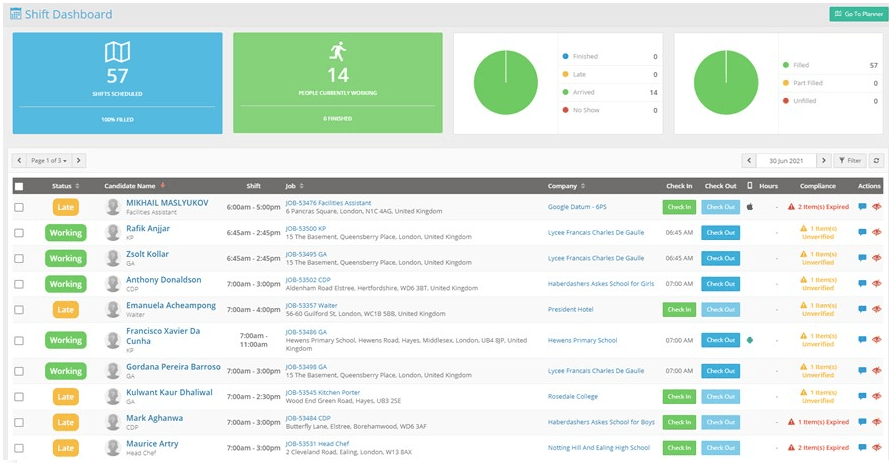The image size is (892, 466).
Task: Sort by the Company column
Action: pos(567,186)
